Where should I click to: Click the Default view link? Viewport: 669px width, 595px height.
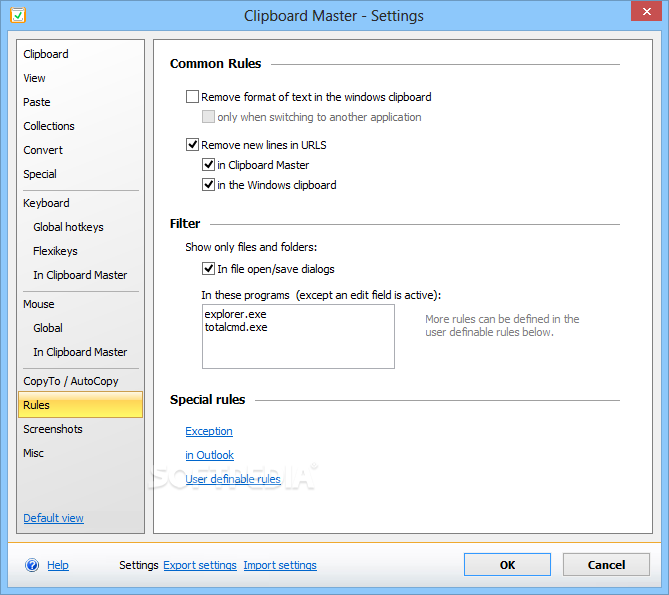[x=53, y=518]
